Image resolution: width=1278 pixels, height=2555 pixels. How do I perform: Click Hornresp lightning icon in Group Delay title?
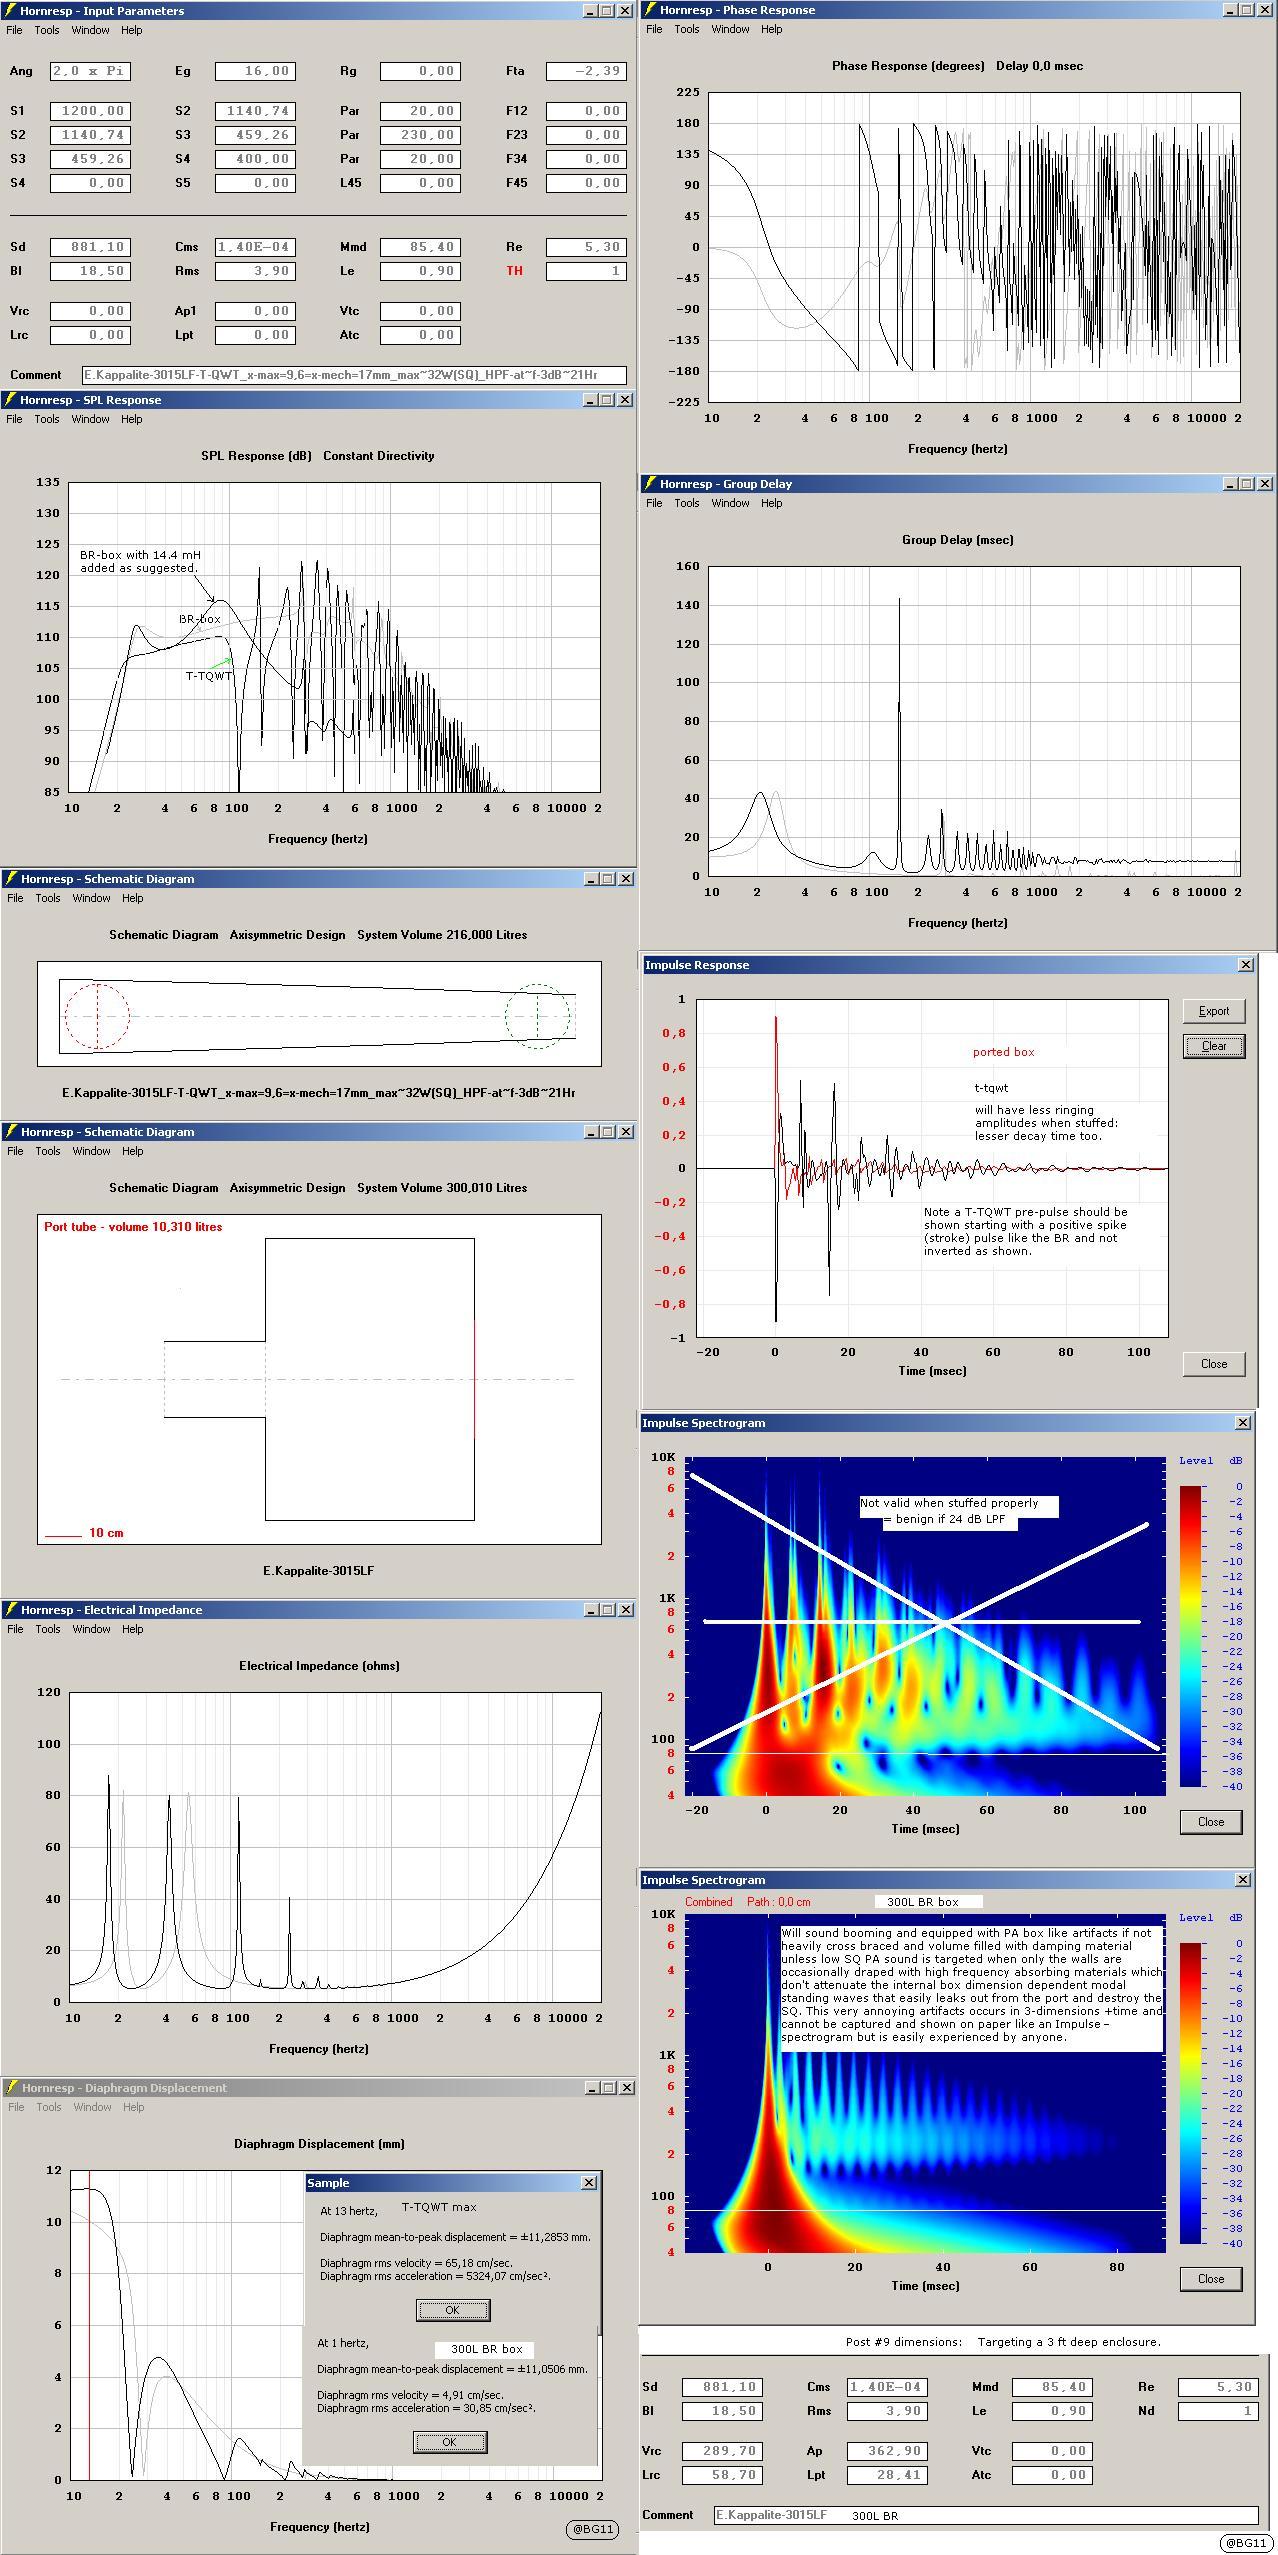tap(650, 484)
